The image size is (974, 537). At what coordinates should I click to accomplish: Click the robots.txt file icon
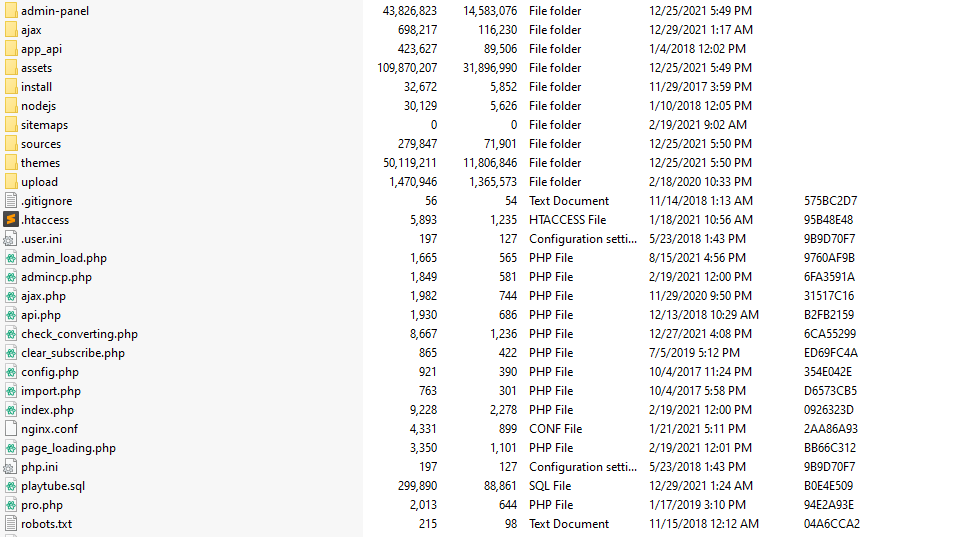(x=11, y=524)
